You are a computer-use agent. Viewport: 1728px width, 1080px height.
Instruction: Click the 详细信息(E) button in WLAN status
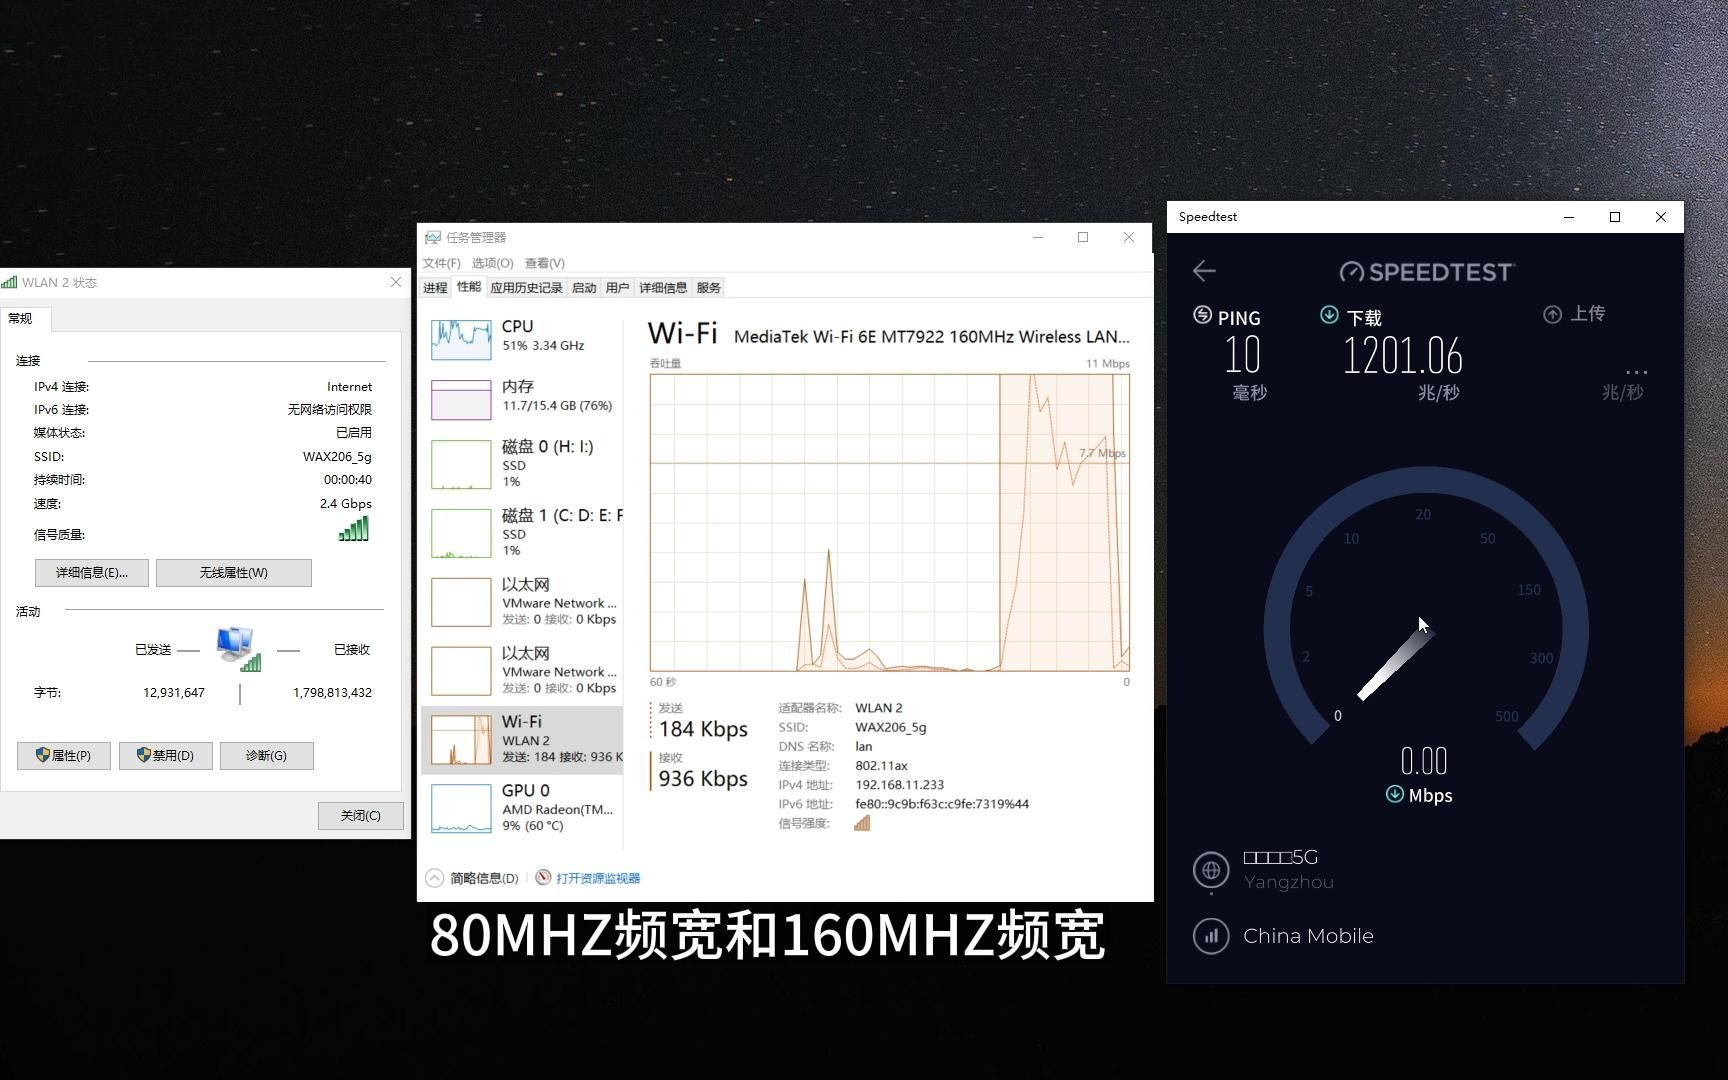[90, 572]
